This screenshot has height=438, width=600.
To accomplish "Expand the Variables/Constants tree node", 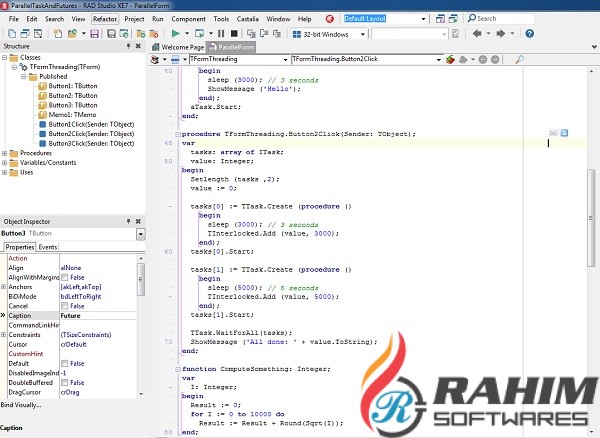I will (5, 163).
